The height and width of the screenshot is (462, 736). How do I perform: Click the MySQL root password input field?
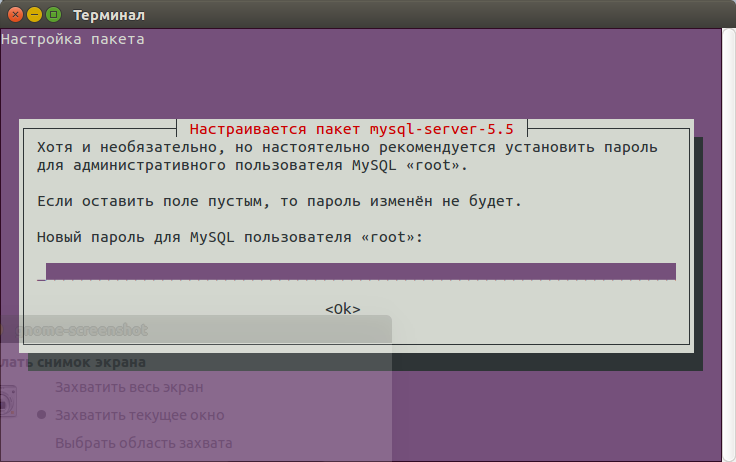coord(357,271)
